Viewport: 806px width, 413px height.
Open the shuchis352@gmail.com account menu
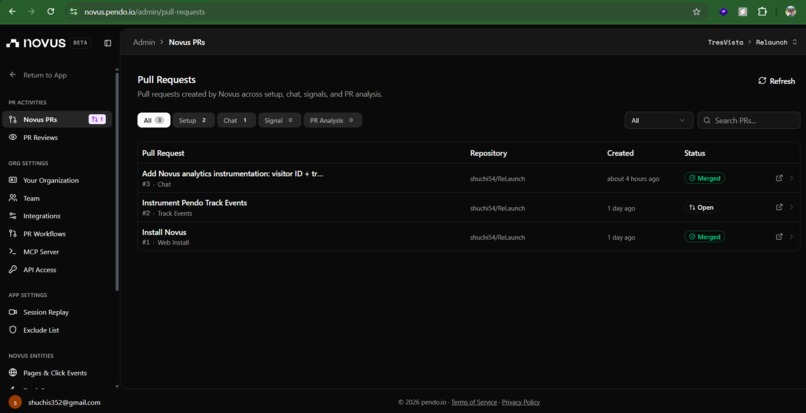(55, 402)
